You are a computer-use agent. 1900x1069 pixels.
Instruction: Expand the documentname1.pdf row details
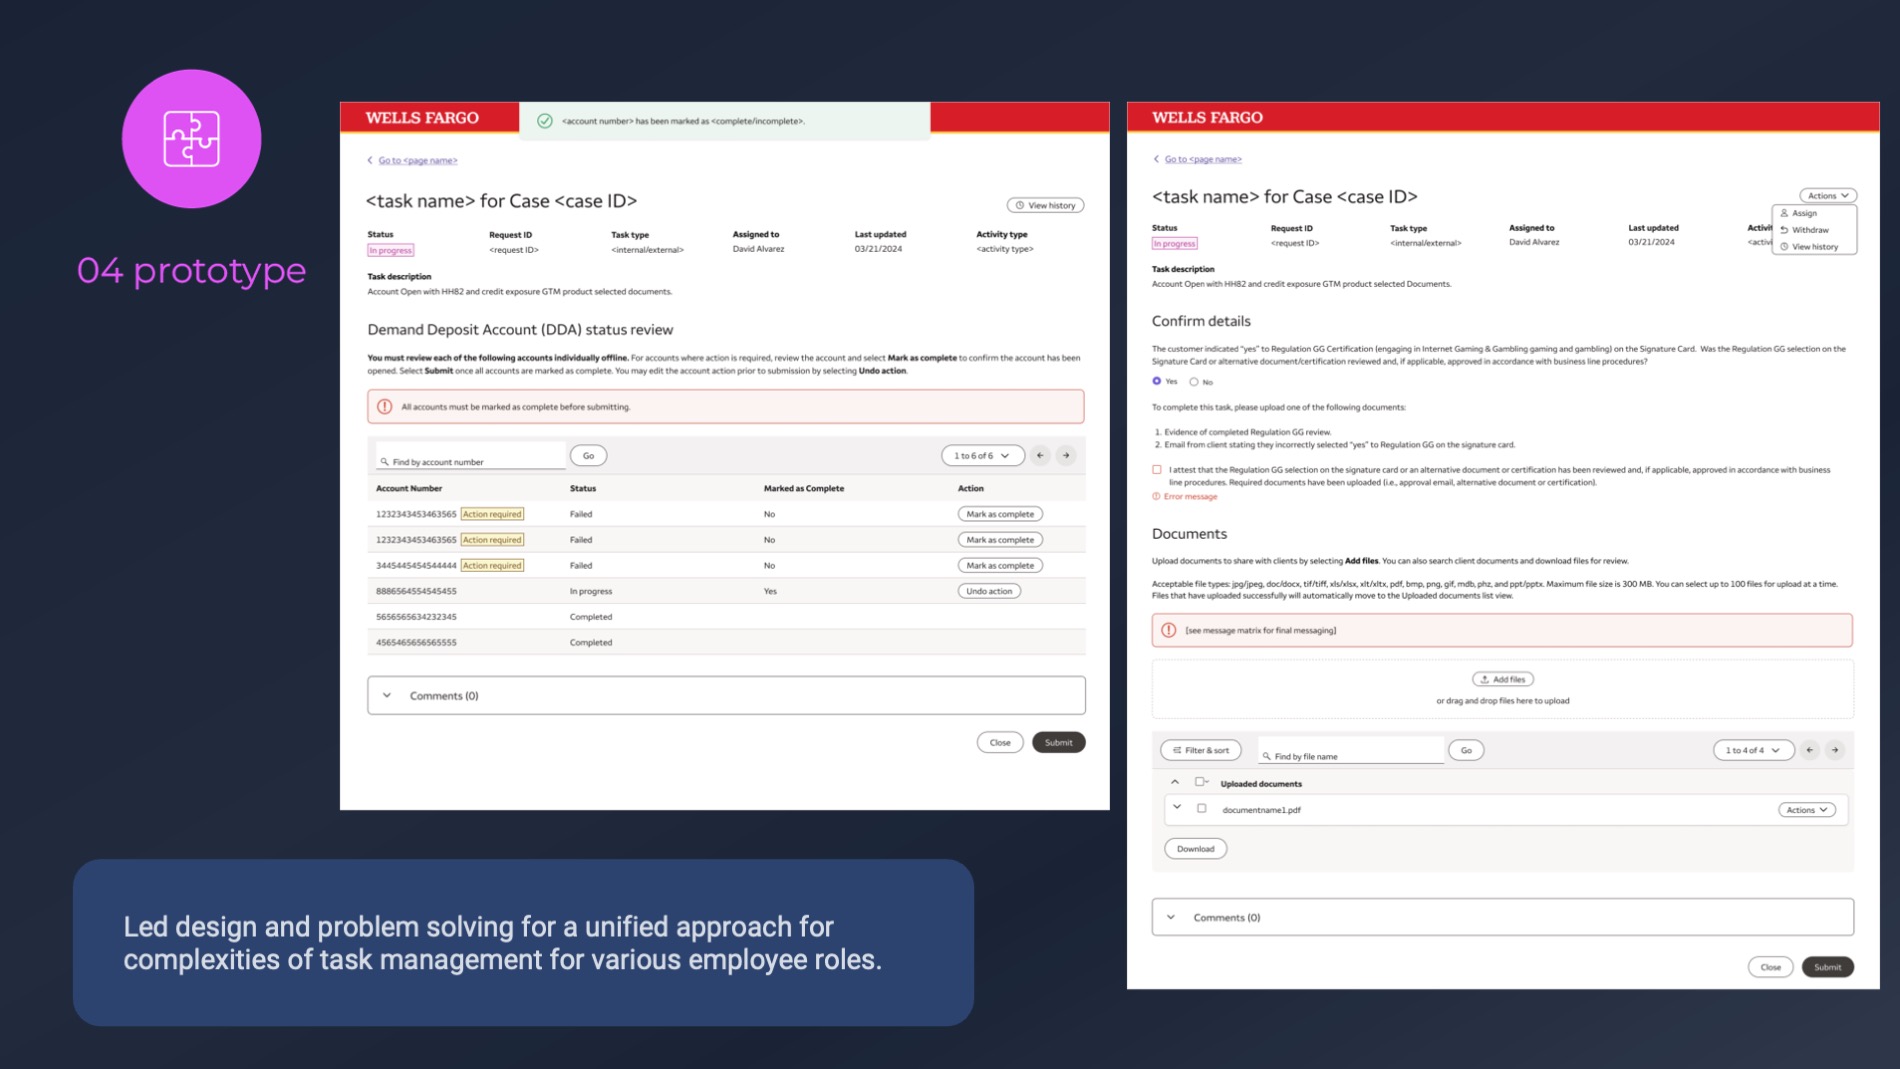point(1177,808)
